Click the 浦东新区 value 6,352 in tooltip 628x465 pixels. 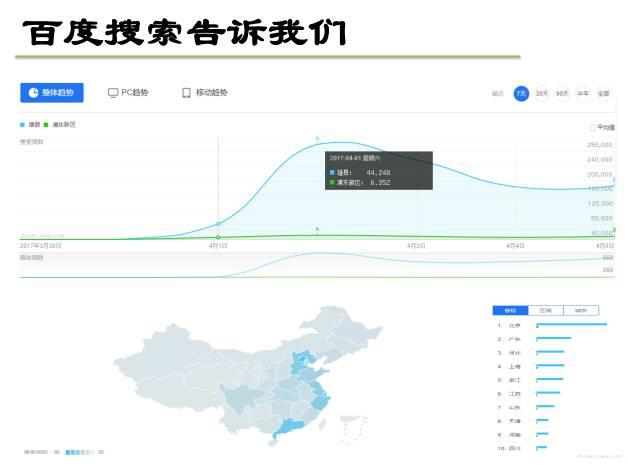[380, 183]
